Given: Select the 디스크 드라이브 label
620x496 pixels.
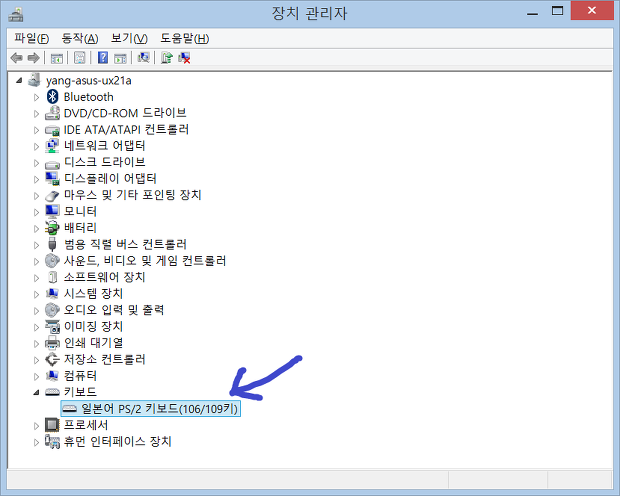Looking at the screenshot, I should coord(104,162).
